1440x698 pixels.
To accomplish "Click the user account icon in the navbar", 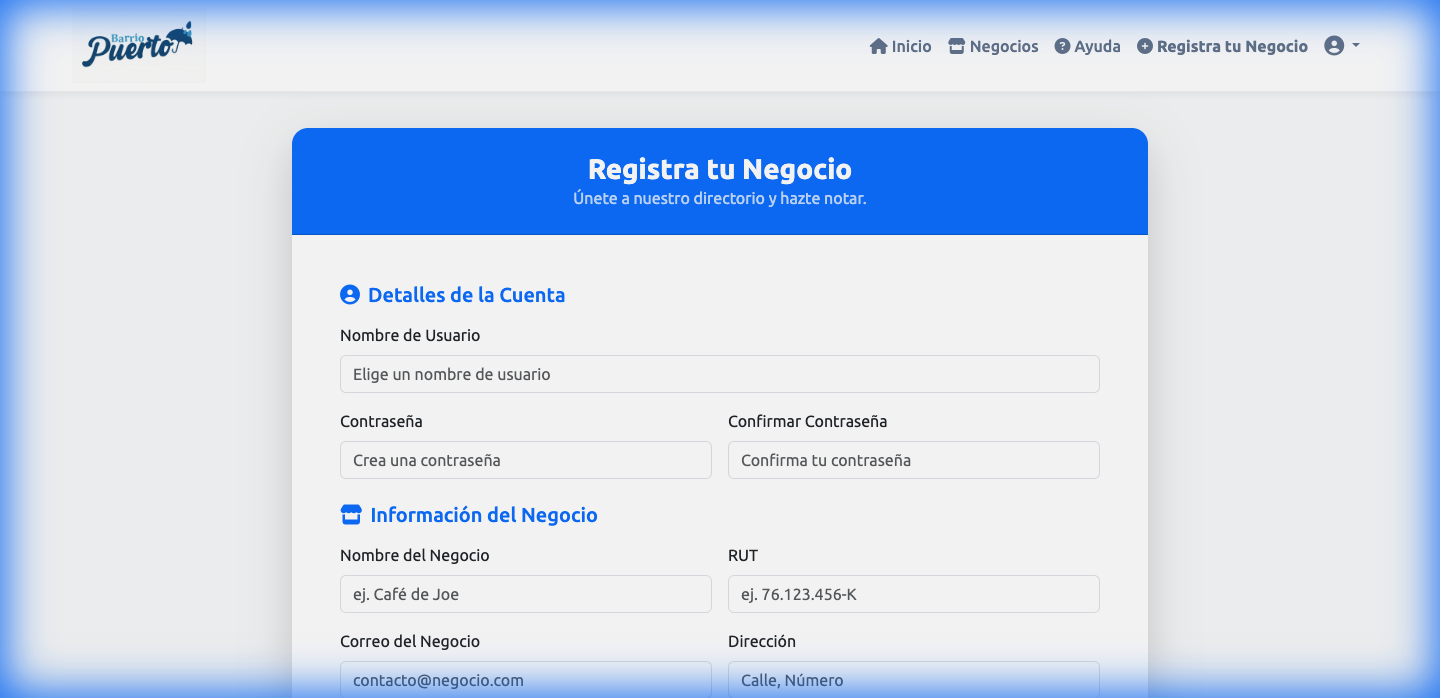I will coord(1335,44).
